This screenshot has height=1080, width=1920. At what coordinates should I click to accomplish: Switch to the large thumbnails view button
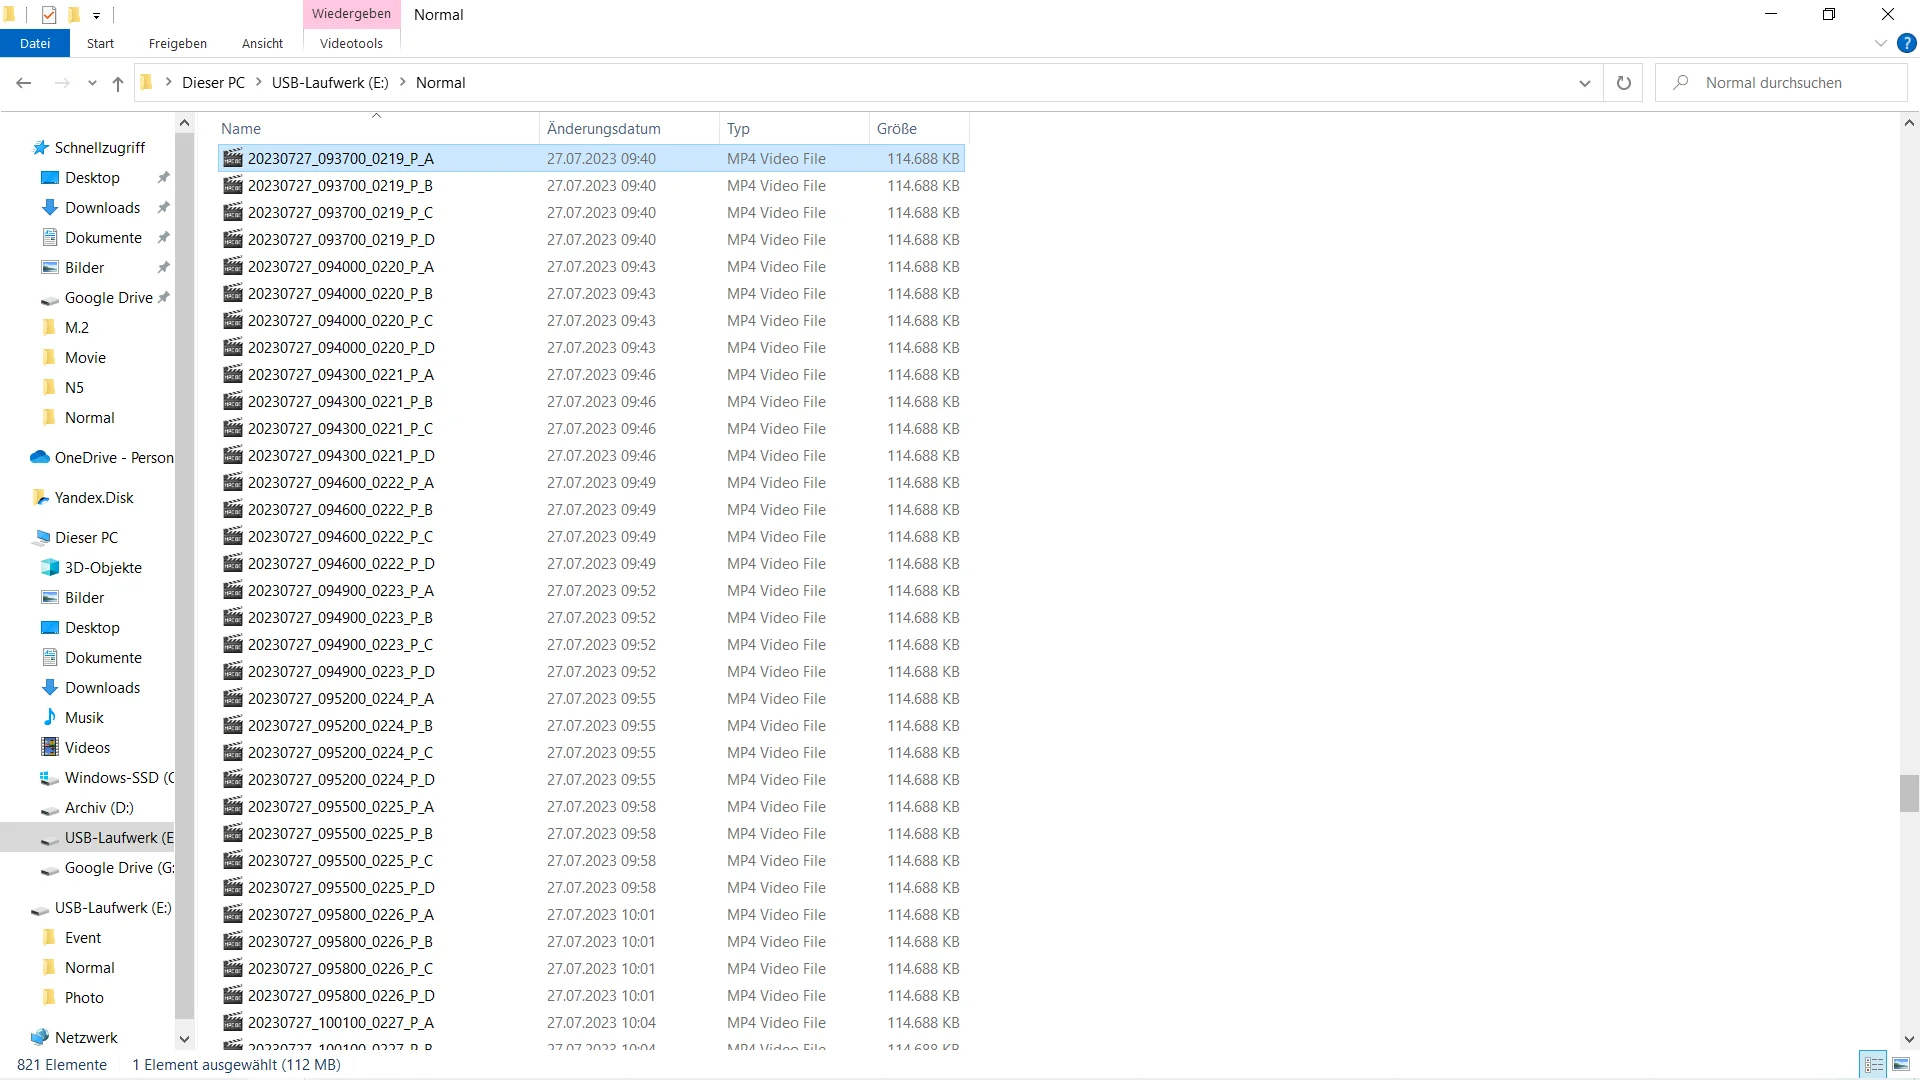[1901, 1065]
